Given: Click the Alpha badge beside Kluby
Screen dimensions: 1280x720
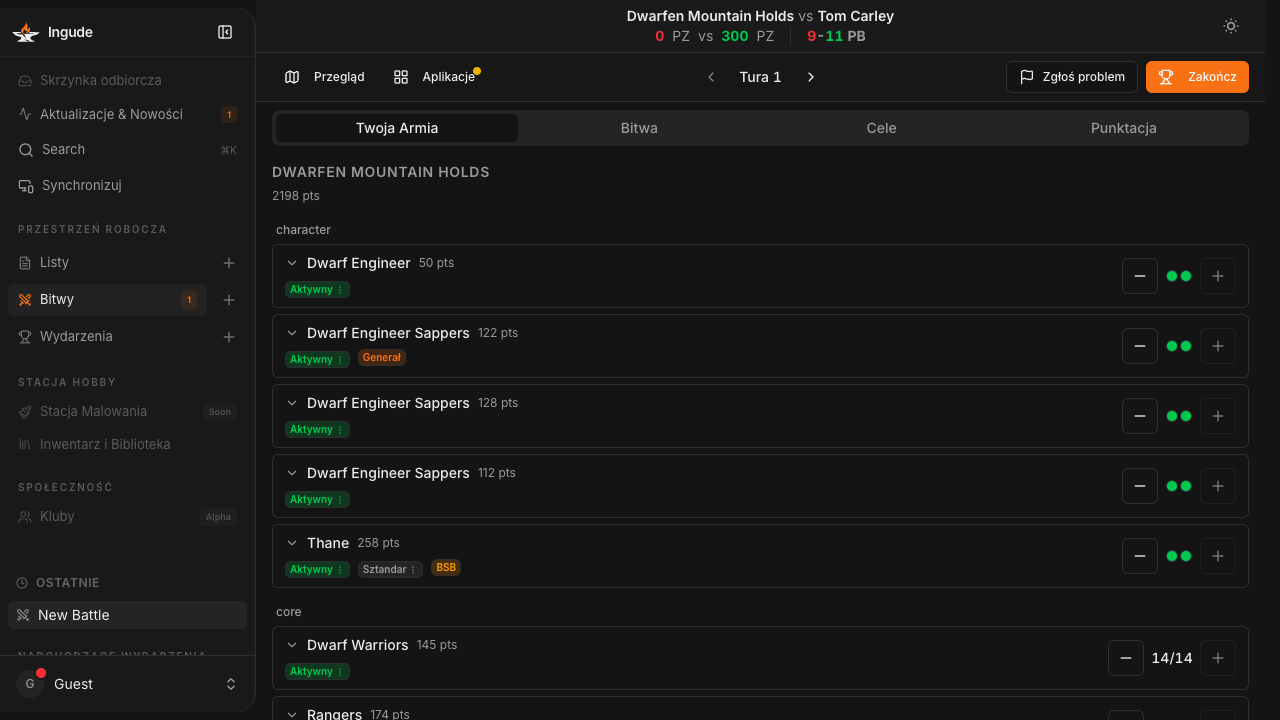Looking at the screenshot, I should [218, 517].
